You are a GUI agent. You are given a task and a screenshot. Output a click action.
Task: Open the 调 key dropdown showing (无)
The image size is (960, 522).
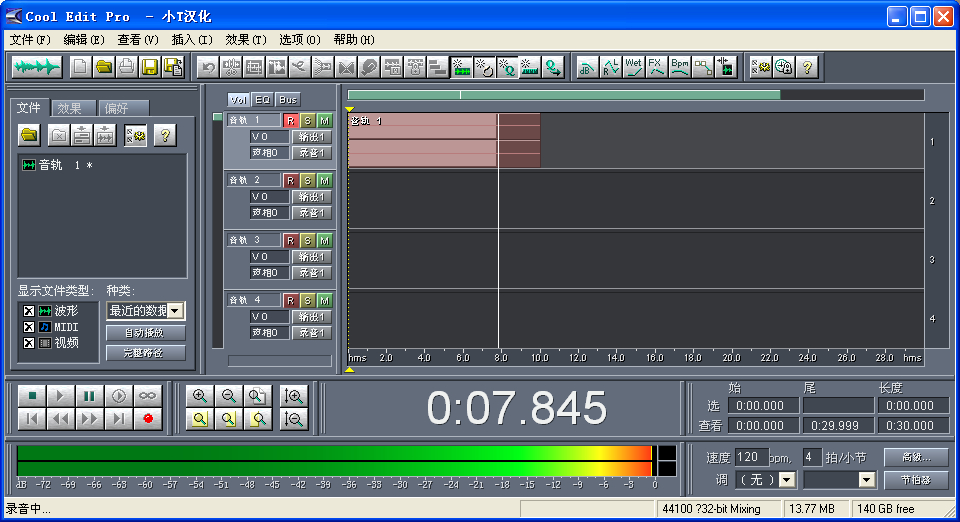787,480
